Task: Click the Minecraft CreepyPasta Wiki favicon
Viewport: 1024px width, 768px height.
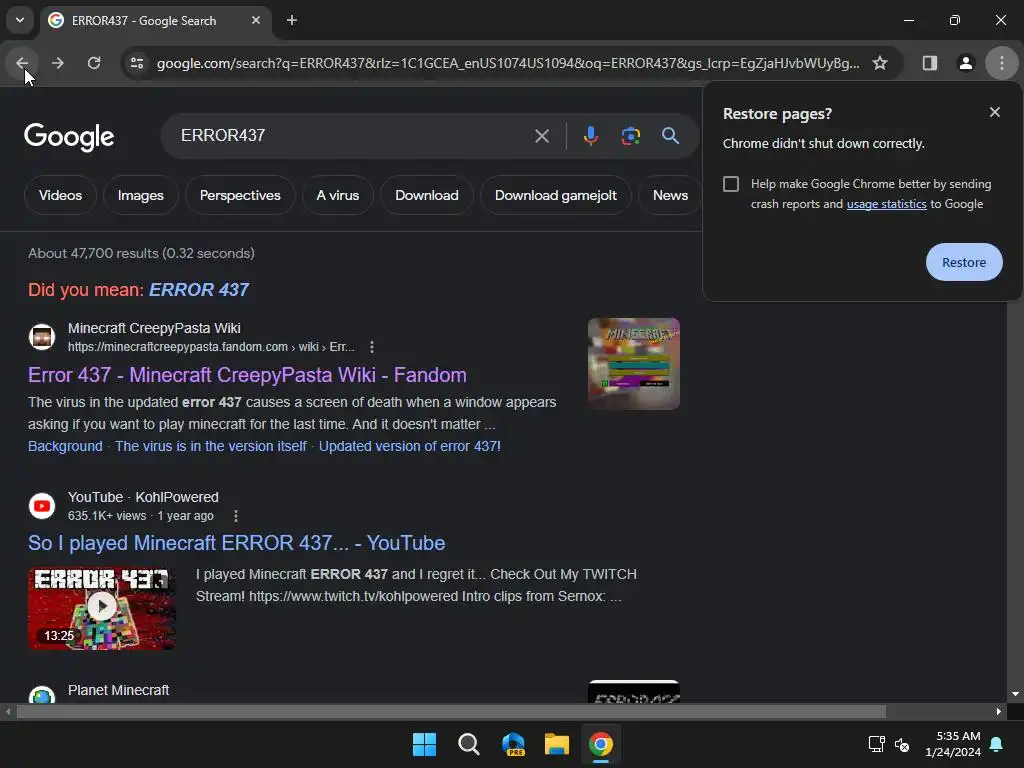Action: 42,337
